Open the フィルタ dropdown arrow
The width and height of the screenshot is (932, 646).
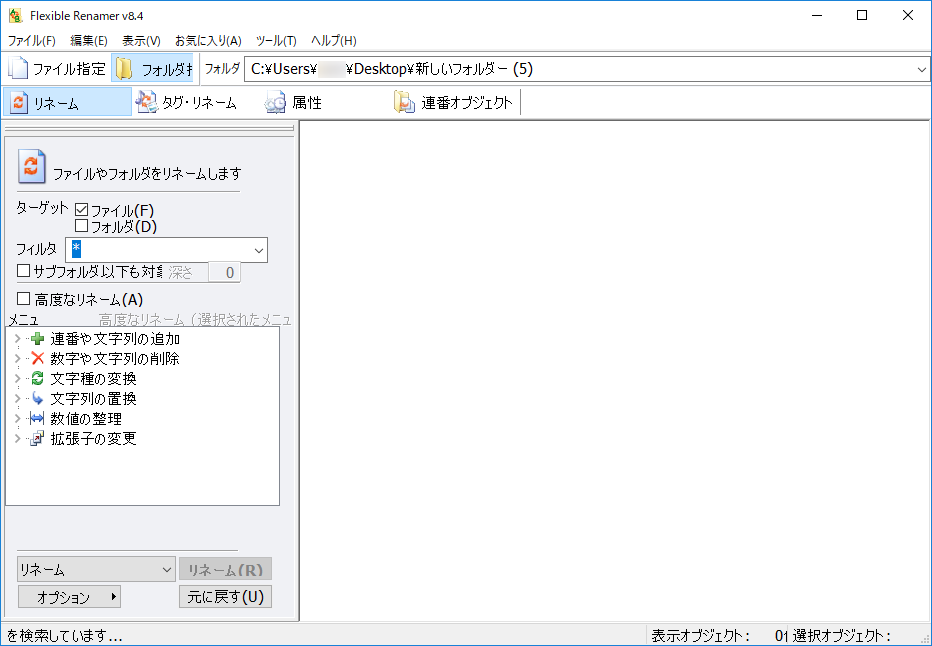(x=259, y=250)
